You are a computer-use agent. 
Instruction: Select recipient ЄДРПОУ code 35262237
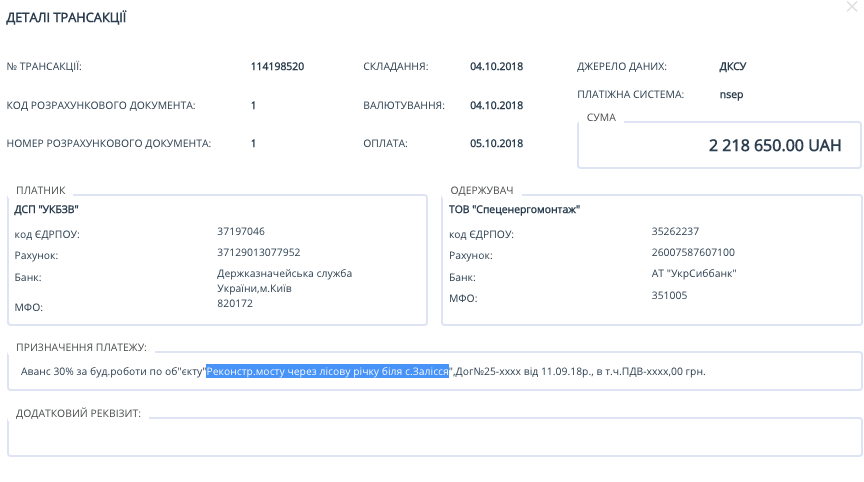(x=675, y=231)
